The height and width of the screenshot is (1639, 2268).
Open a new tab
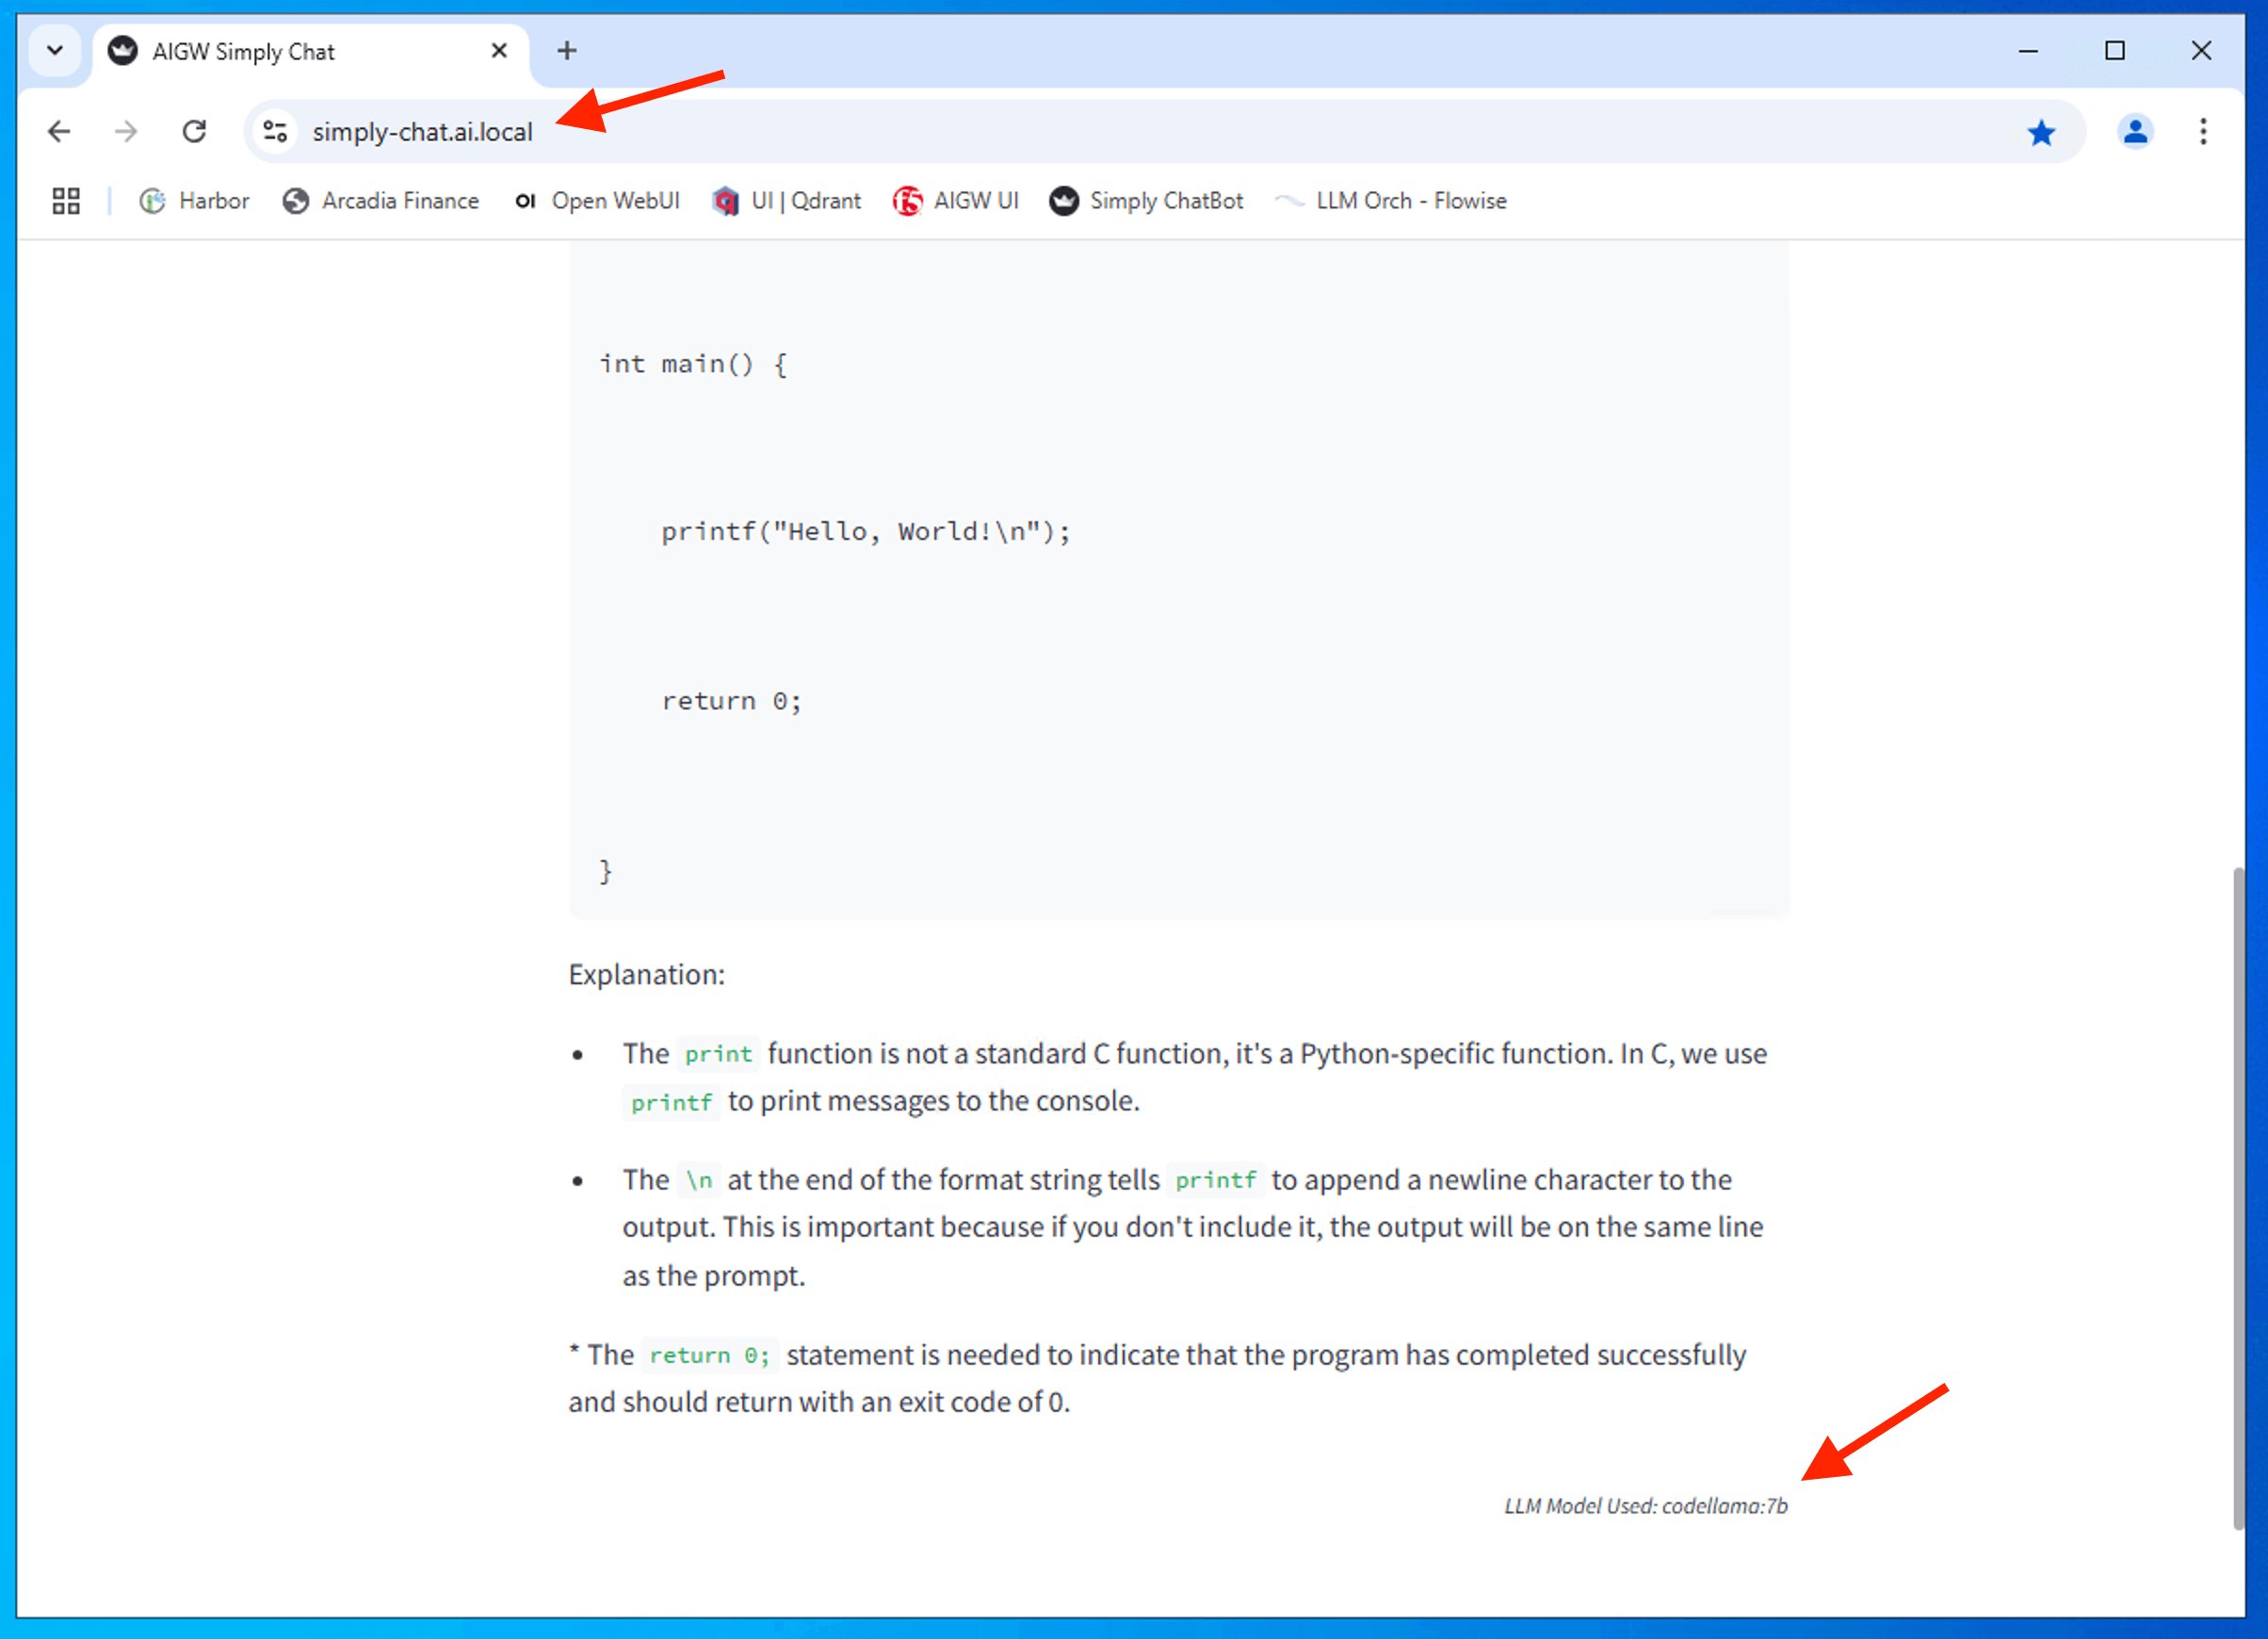567,50
